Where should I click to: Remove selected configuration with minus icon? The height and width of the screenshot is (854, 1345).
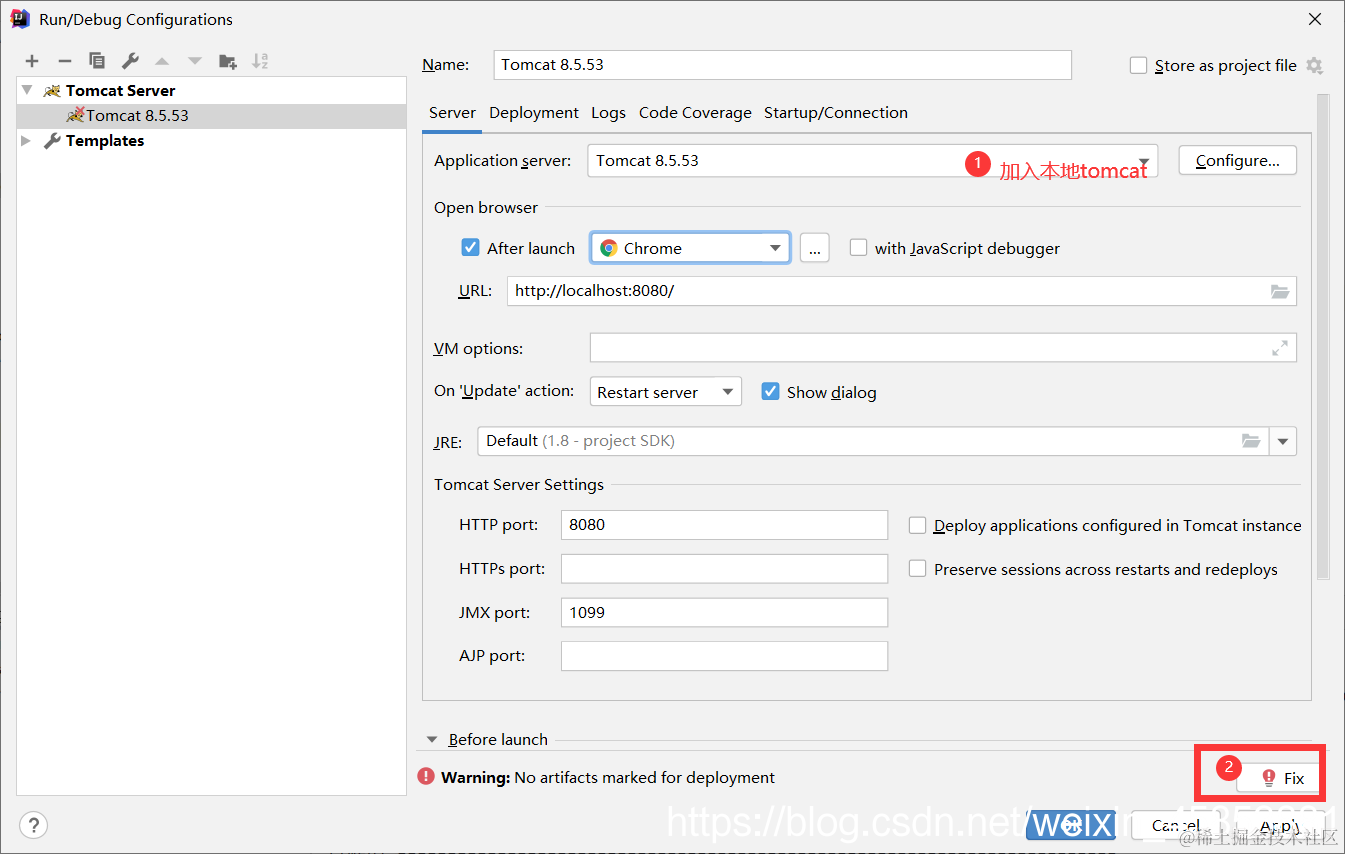click(65, 61)
